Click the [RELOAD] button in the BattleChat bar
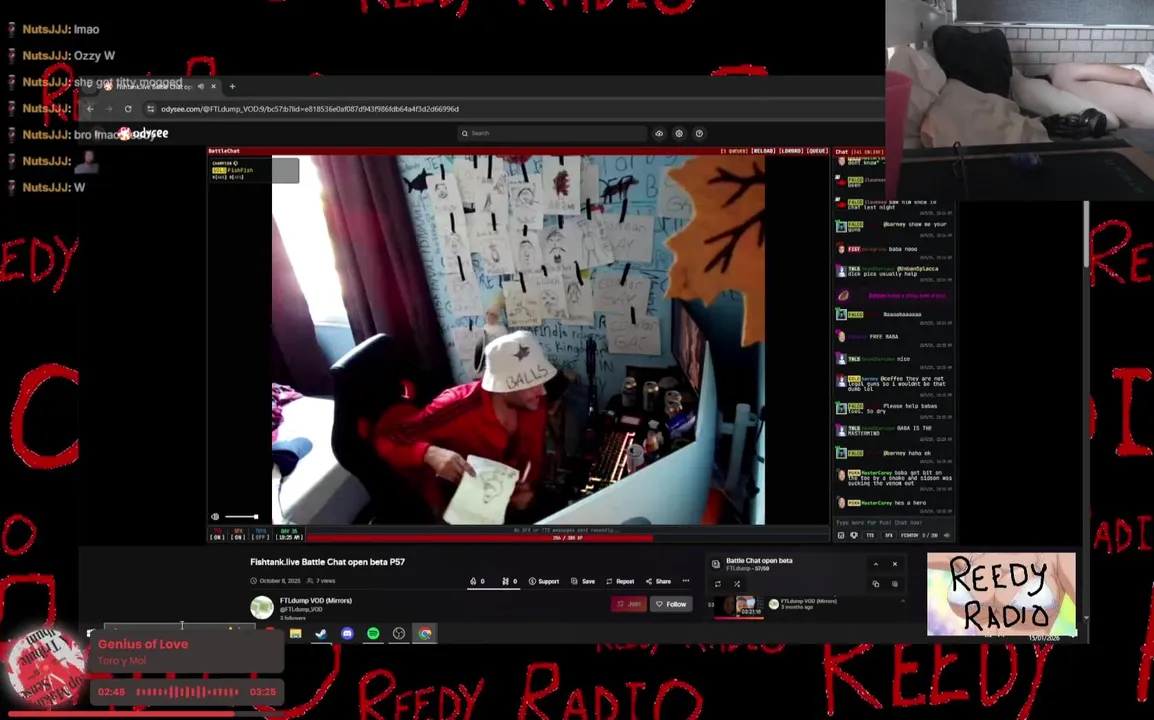The width and height of the screenshot is (1154, 720). pyautogui.click(x=763, y=151)
